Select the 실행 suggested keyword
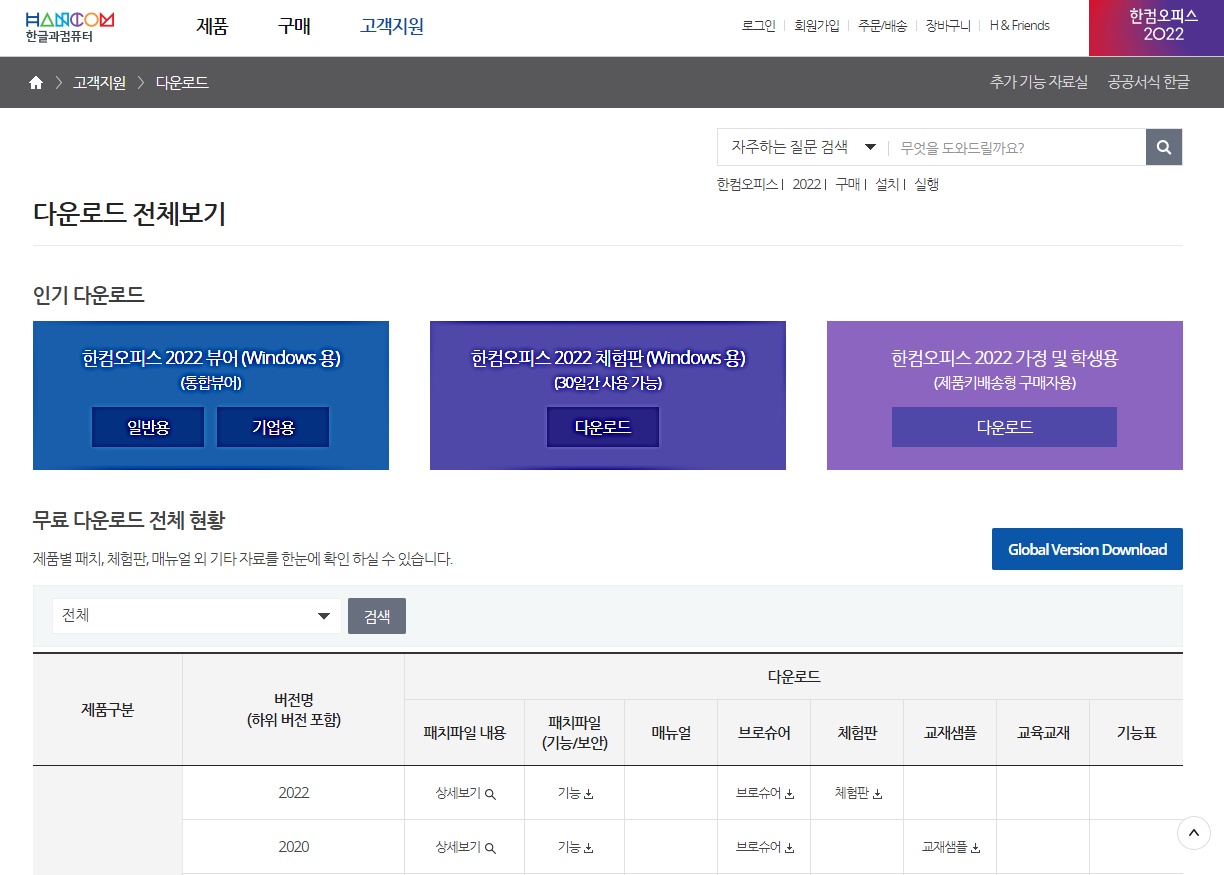 tap(926, 184)
